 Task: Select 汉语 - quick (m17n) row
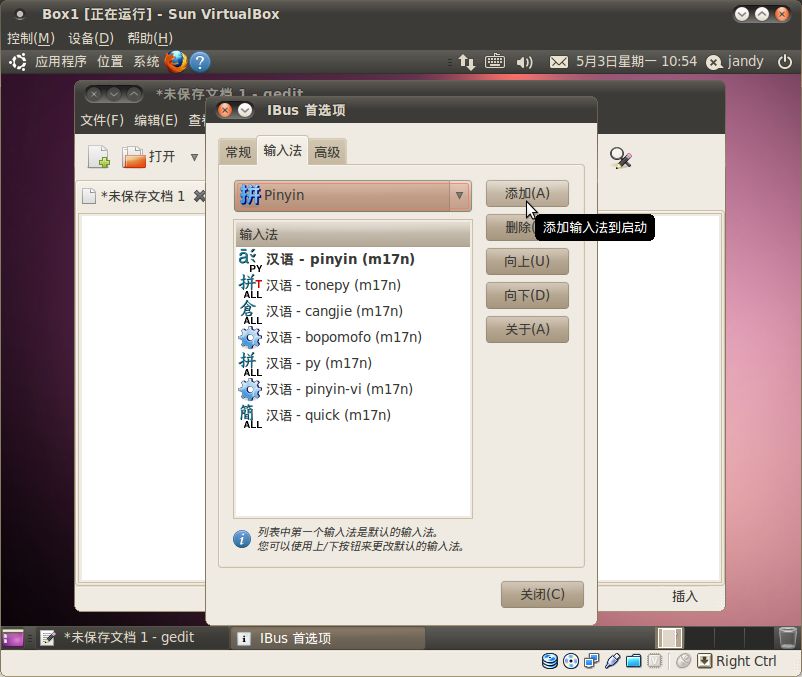click(353, 416)
